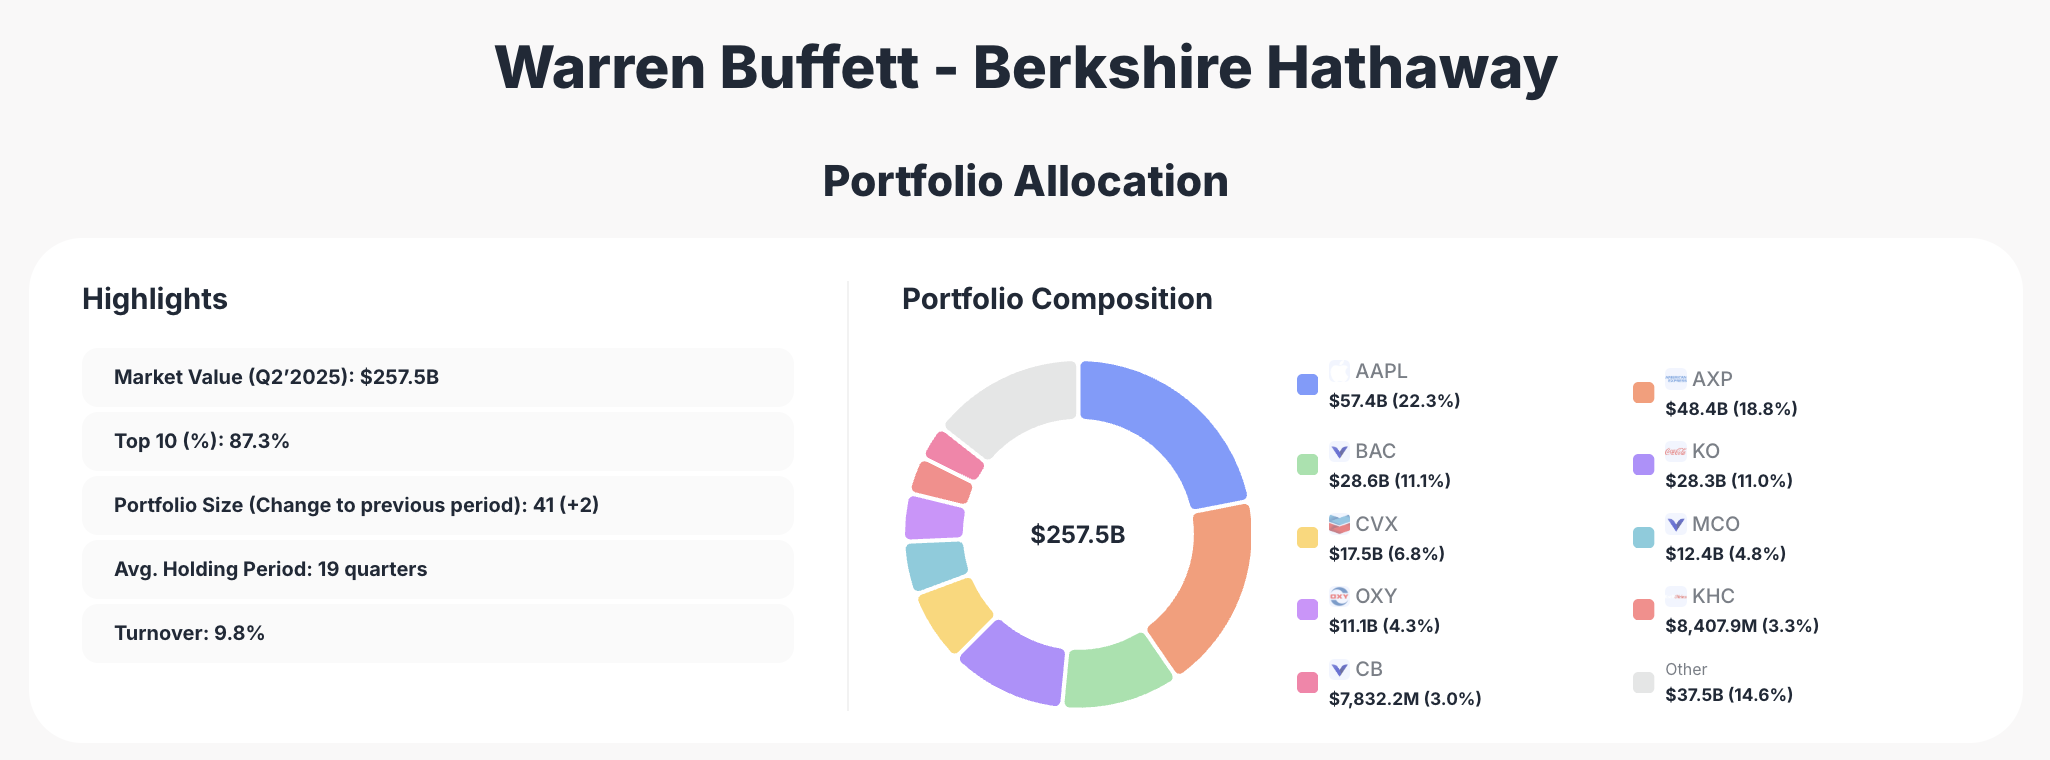
Task: Click the AAPL company logo icon
Action: tap(1339, 371)
